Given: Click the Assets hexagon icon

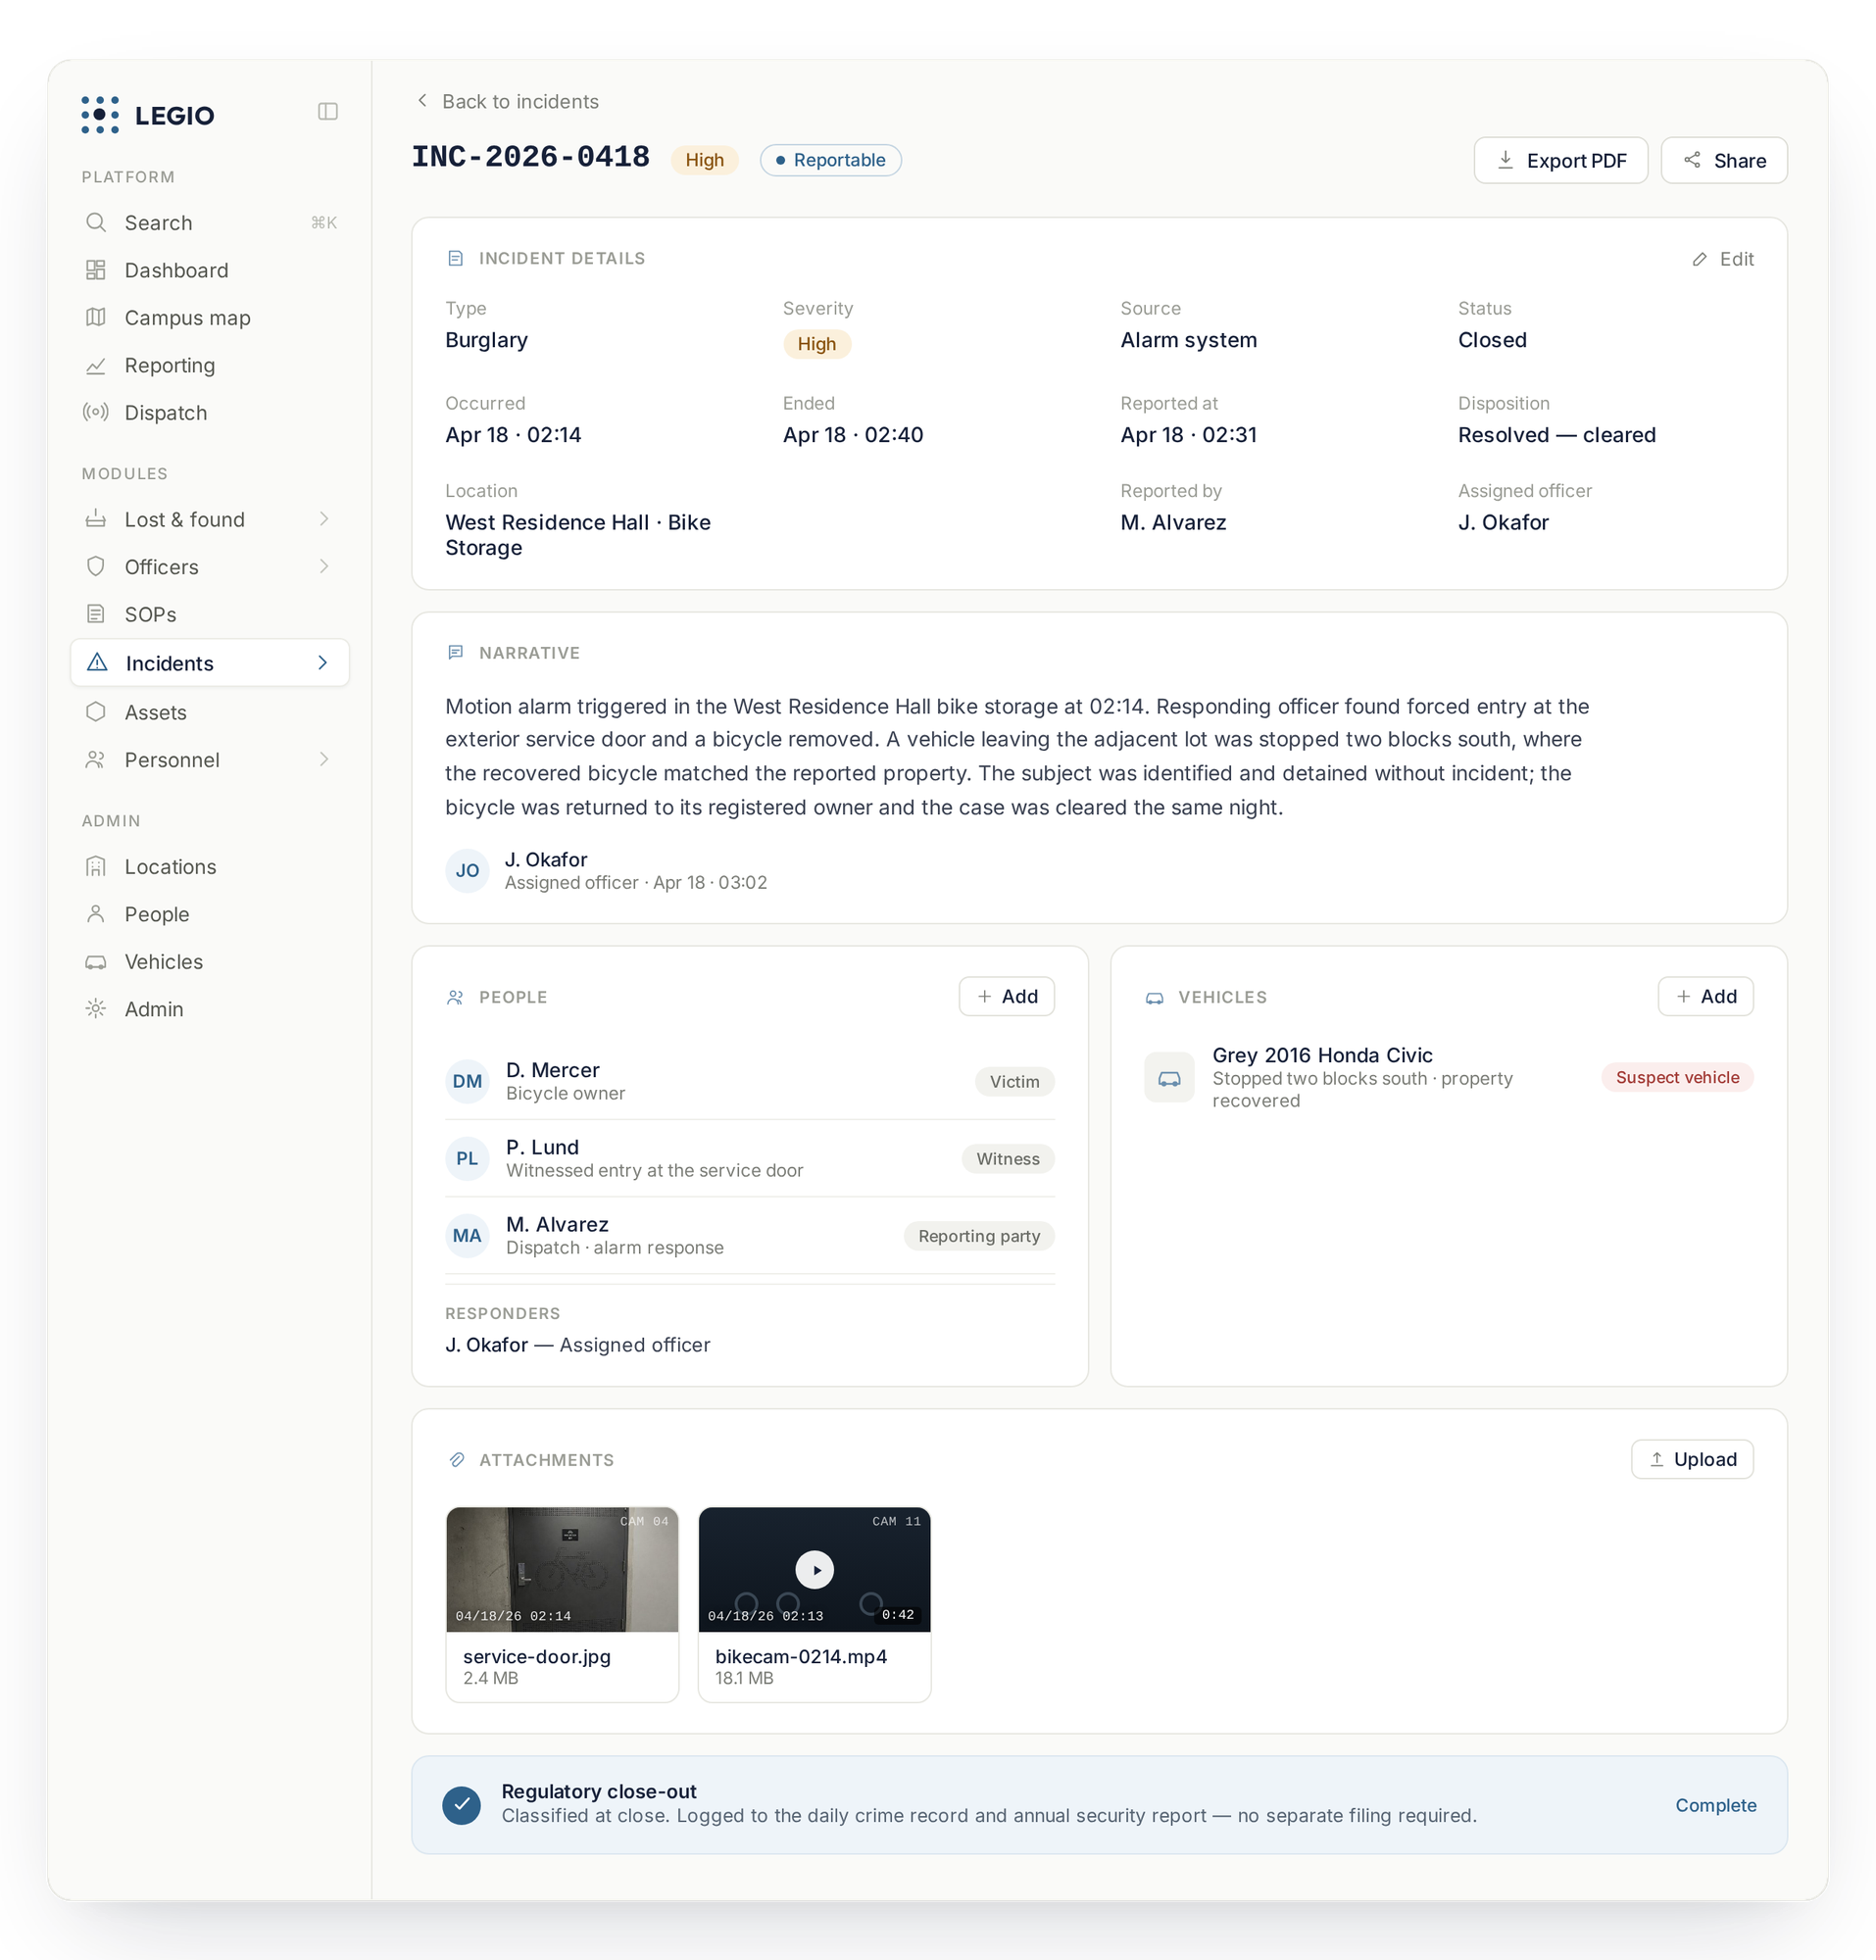Looking at the screenshot, I should (x=96, y=712).
